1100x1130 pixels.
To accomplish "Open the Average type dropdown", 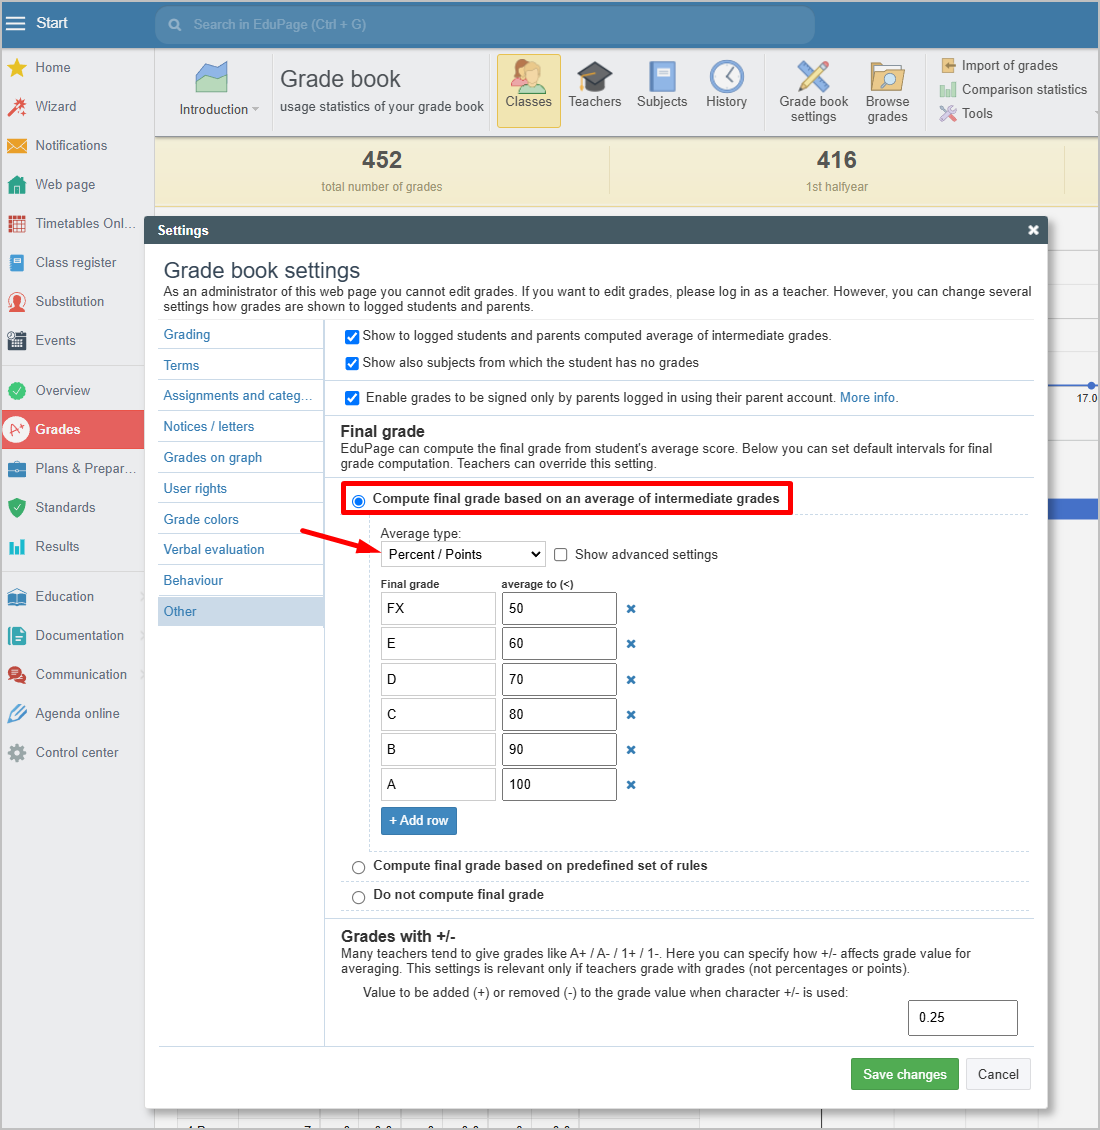I will coord(463,554).
